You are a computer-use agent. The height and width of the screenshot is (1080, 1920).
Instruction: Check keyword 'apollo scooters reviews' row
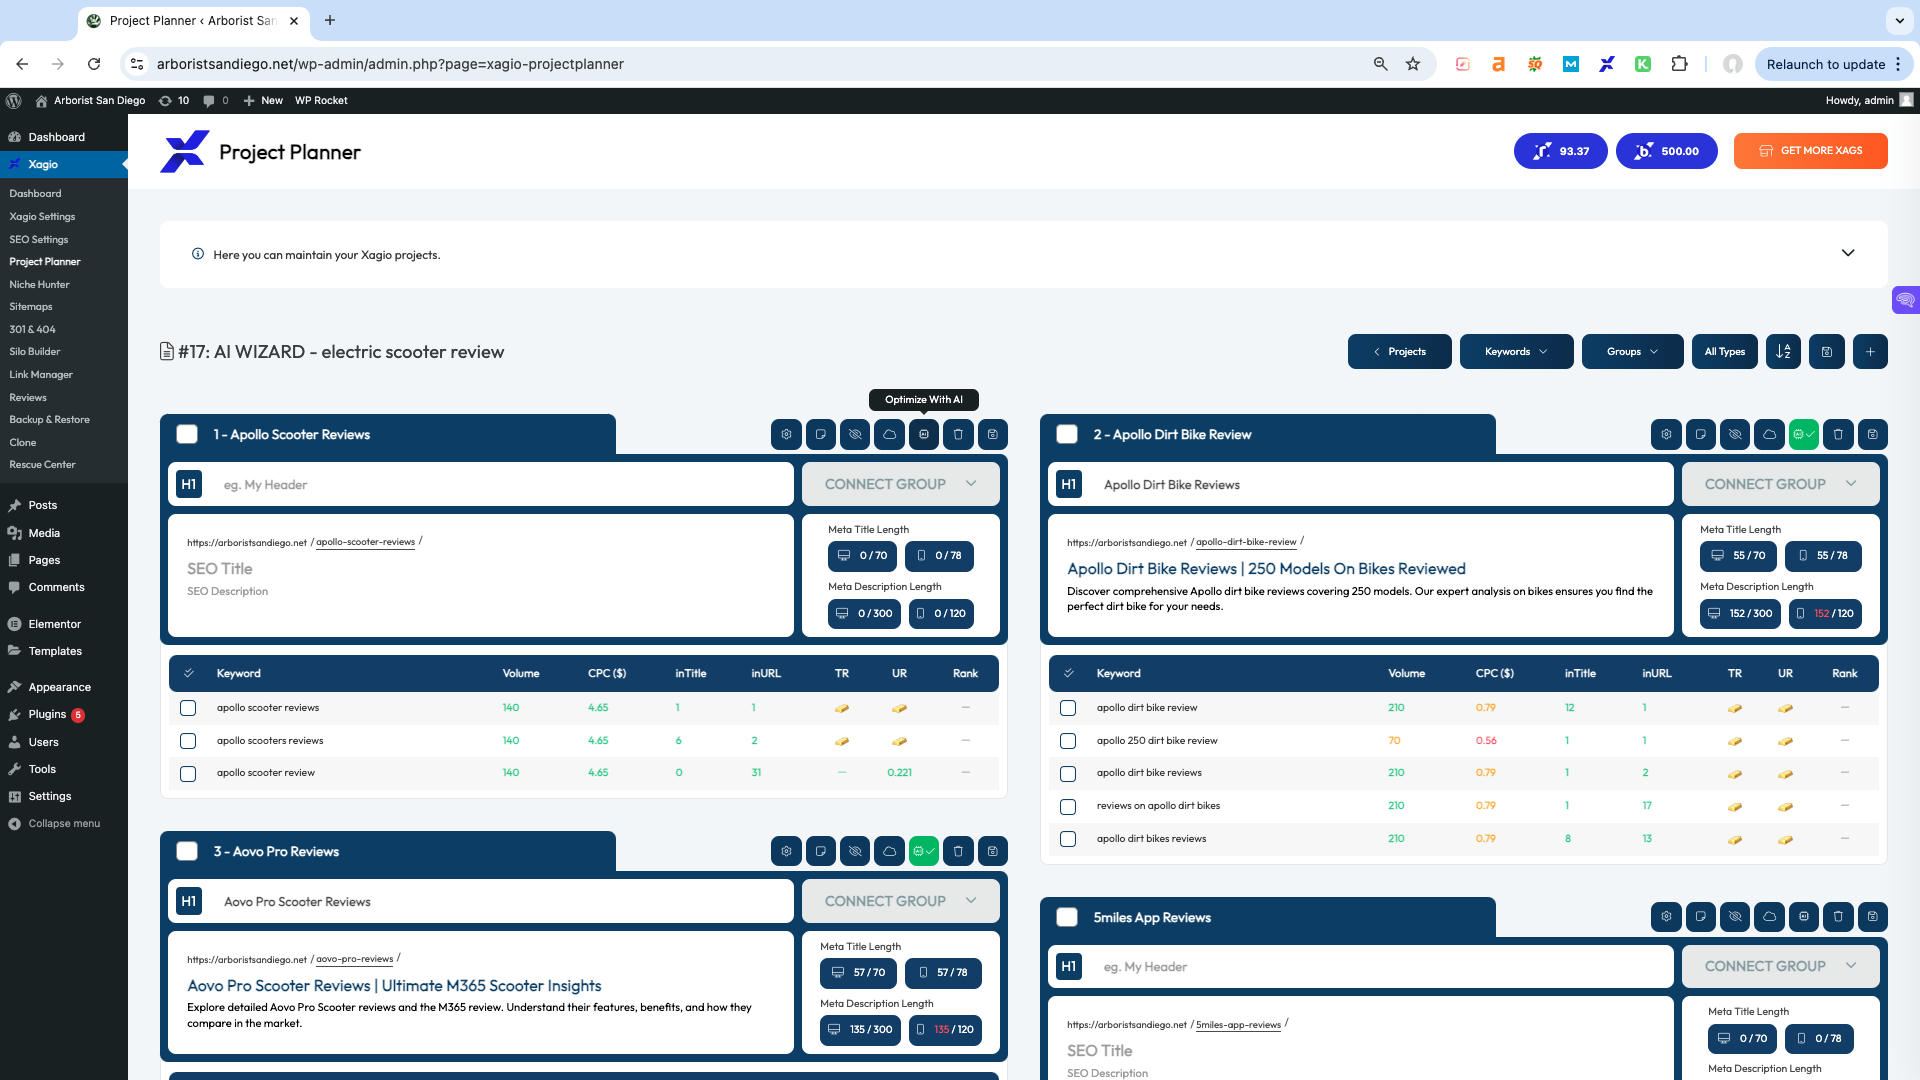188,741
